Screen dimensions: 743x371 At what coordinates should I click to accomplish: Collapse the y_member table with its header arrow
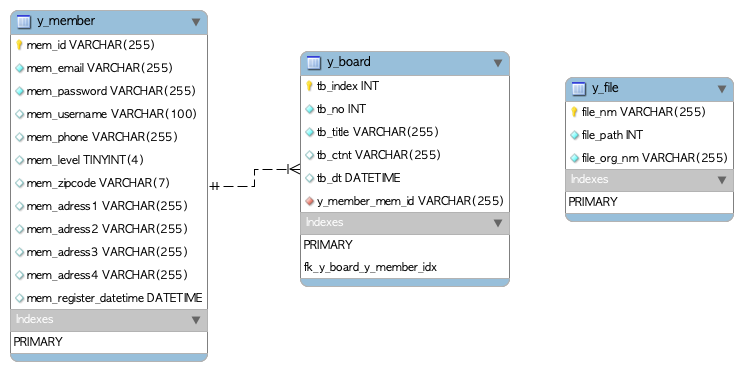196,22
